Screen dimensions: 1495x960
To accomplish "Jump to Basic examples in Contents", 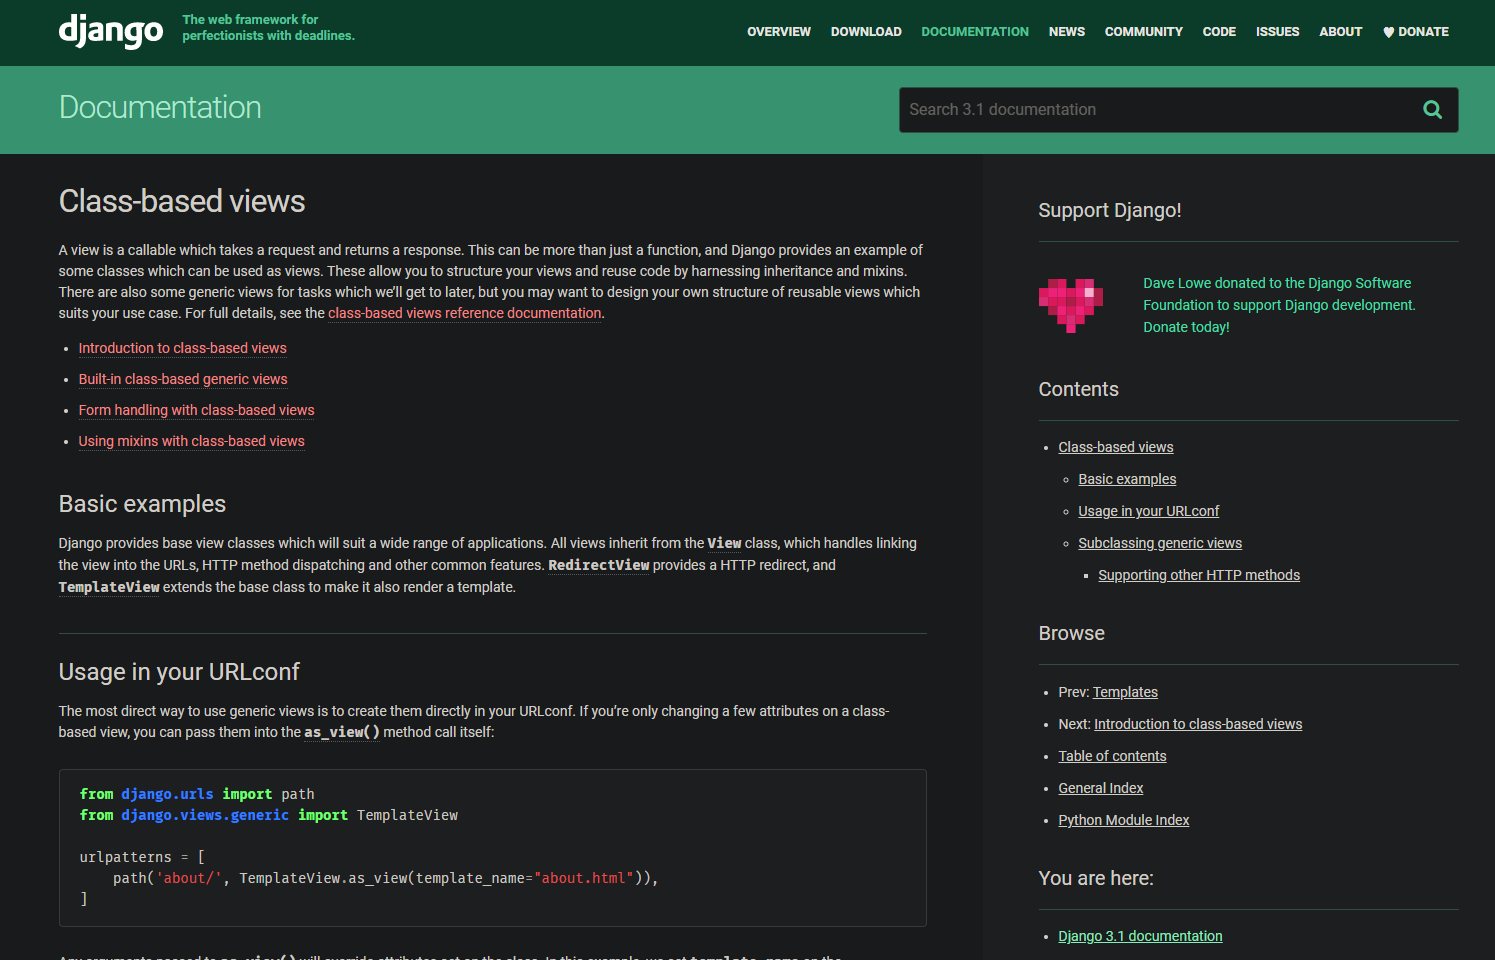I will point(1127,479).
